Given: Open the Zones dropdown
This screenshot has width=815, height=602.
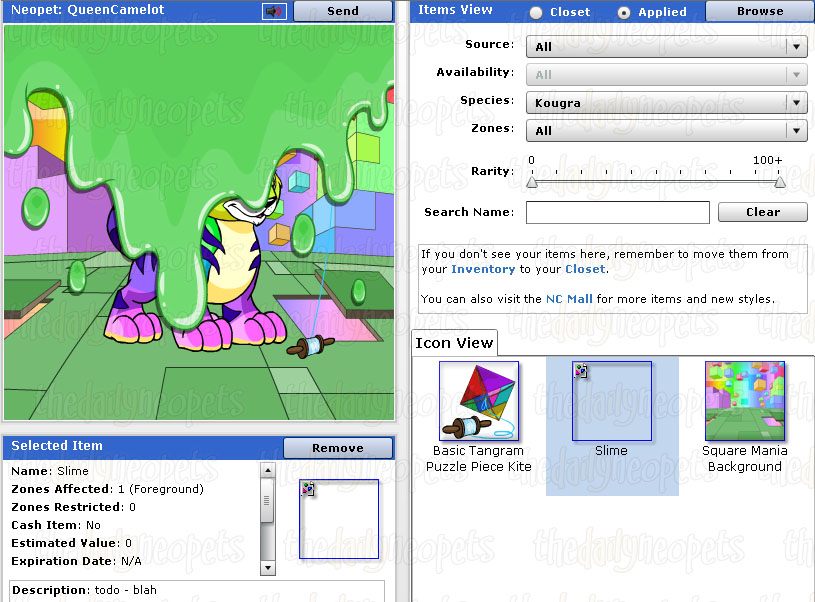Looking at the screenshot, I should click(666, 131).
